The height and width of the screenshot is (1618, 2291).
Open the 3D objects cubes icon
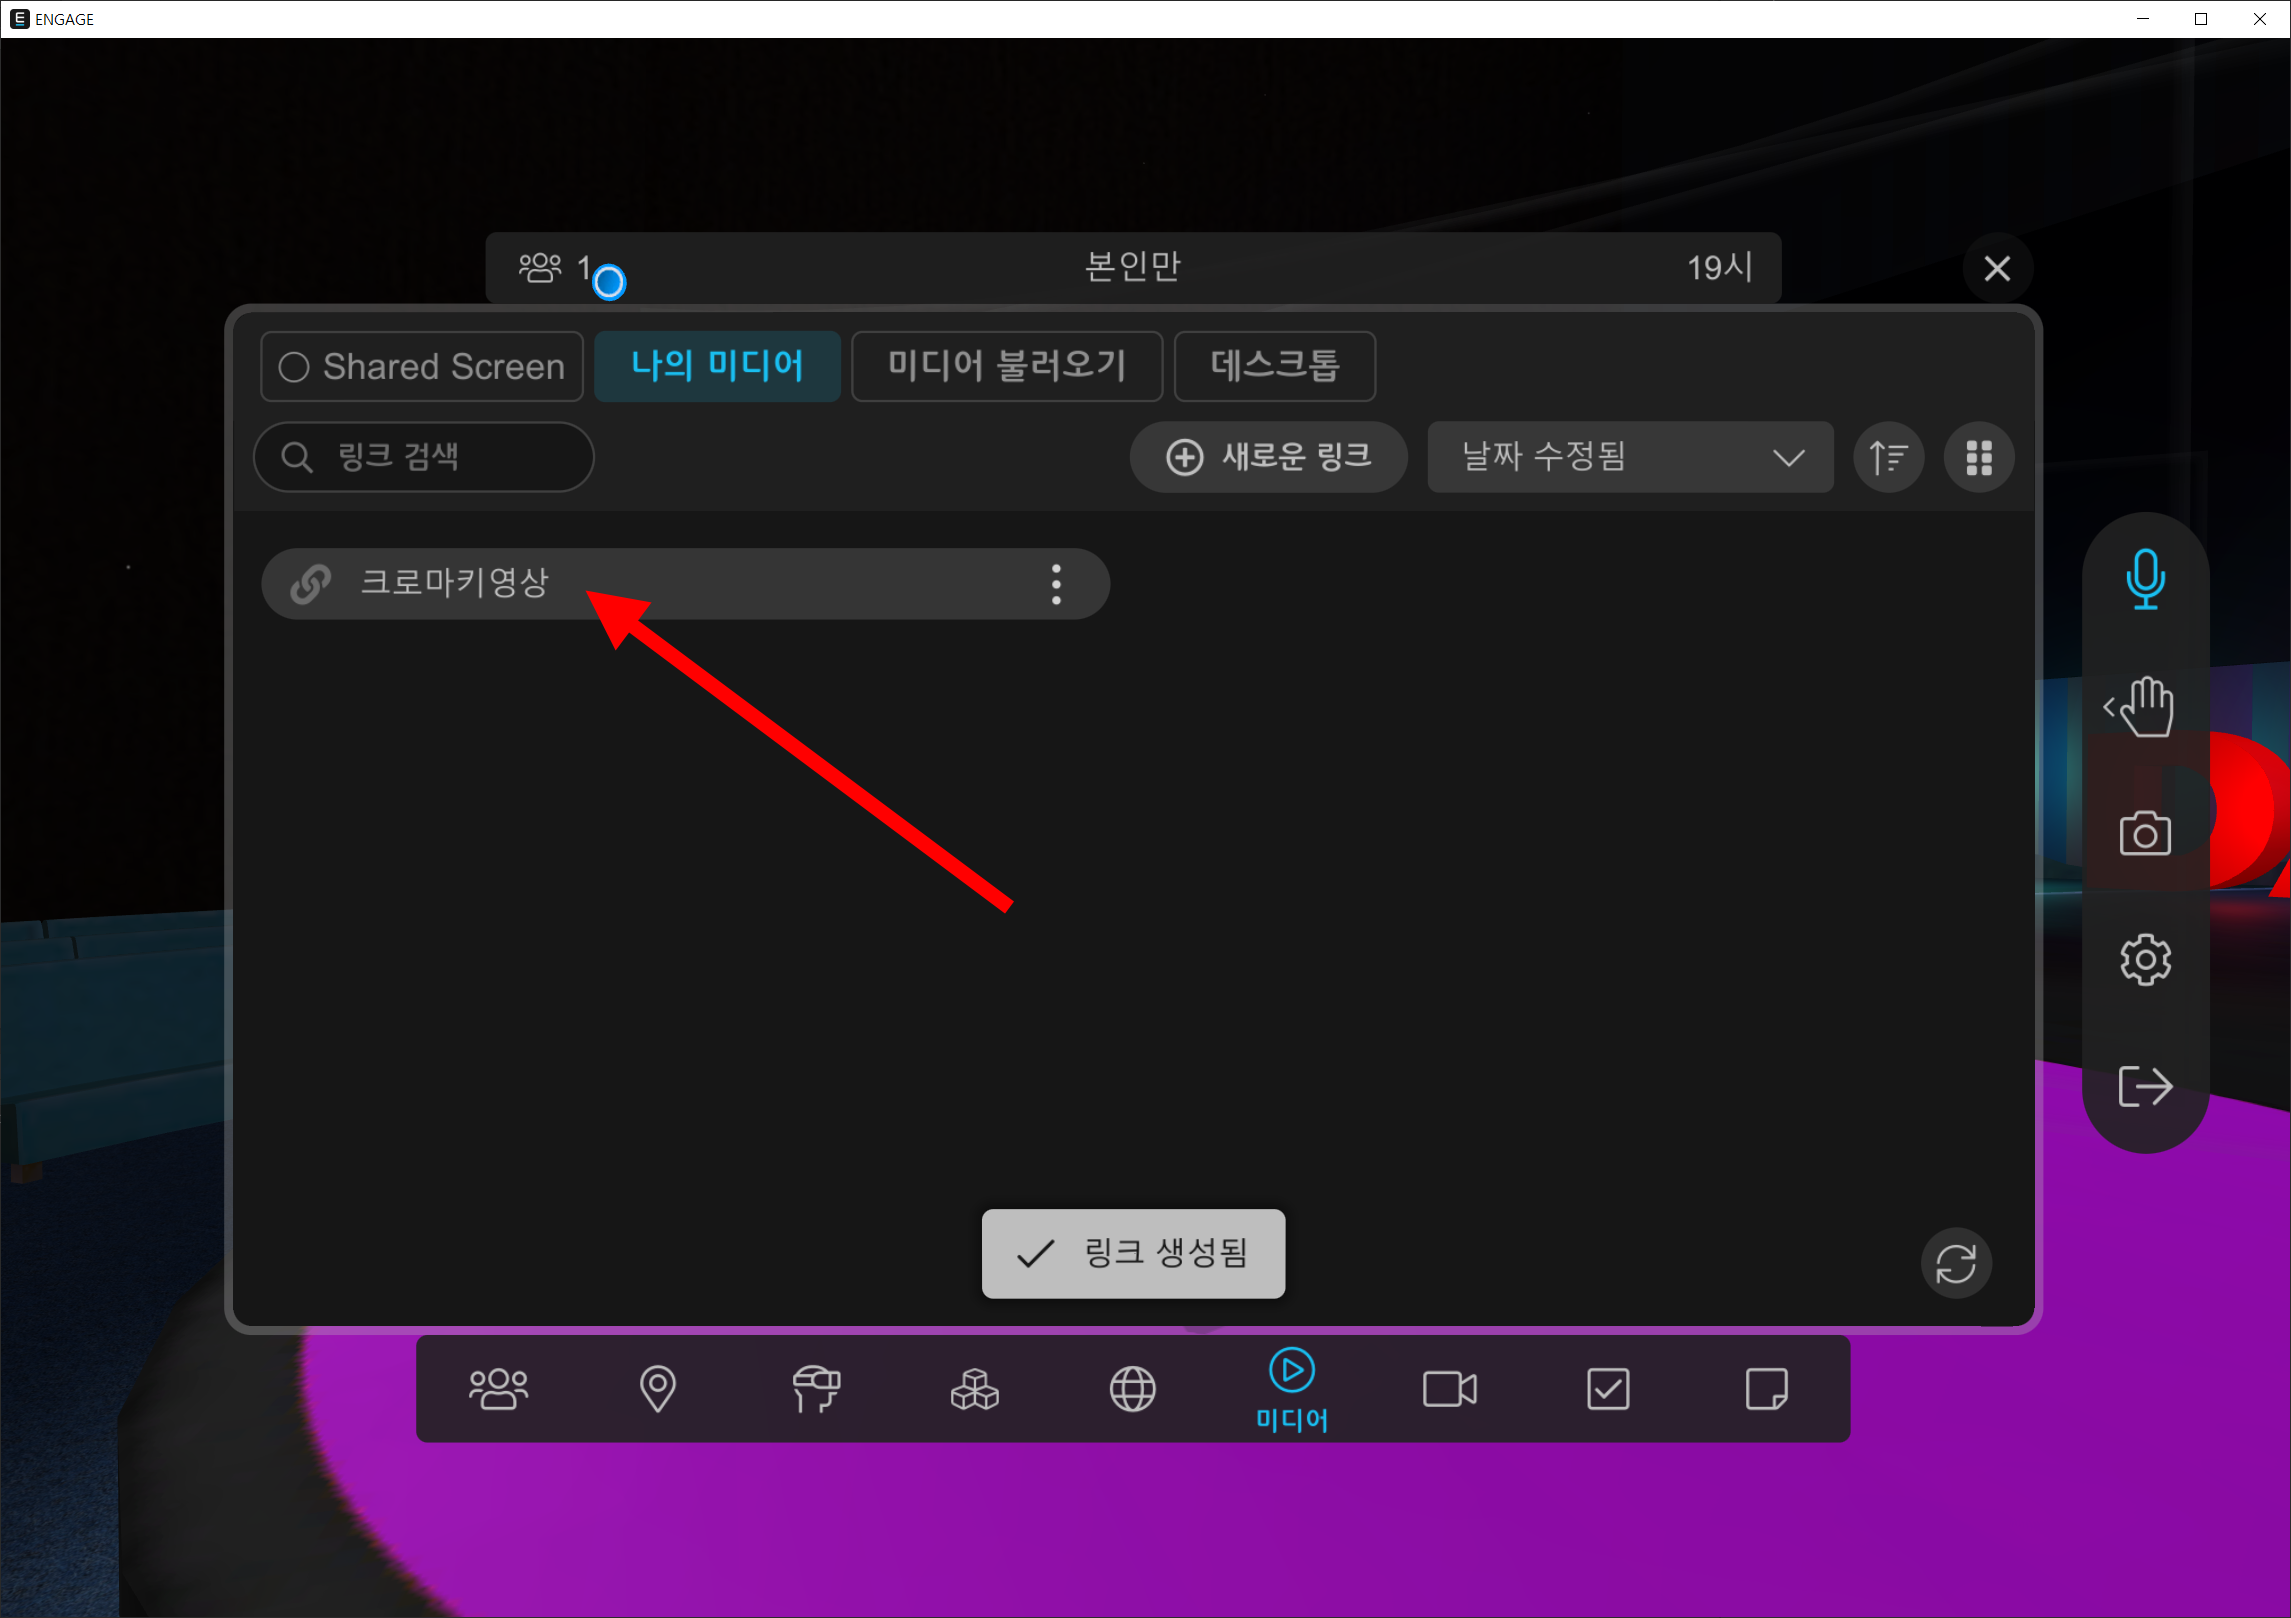click(x=974, y=1389)
